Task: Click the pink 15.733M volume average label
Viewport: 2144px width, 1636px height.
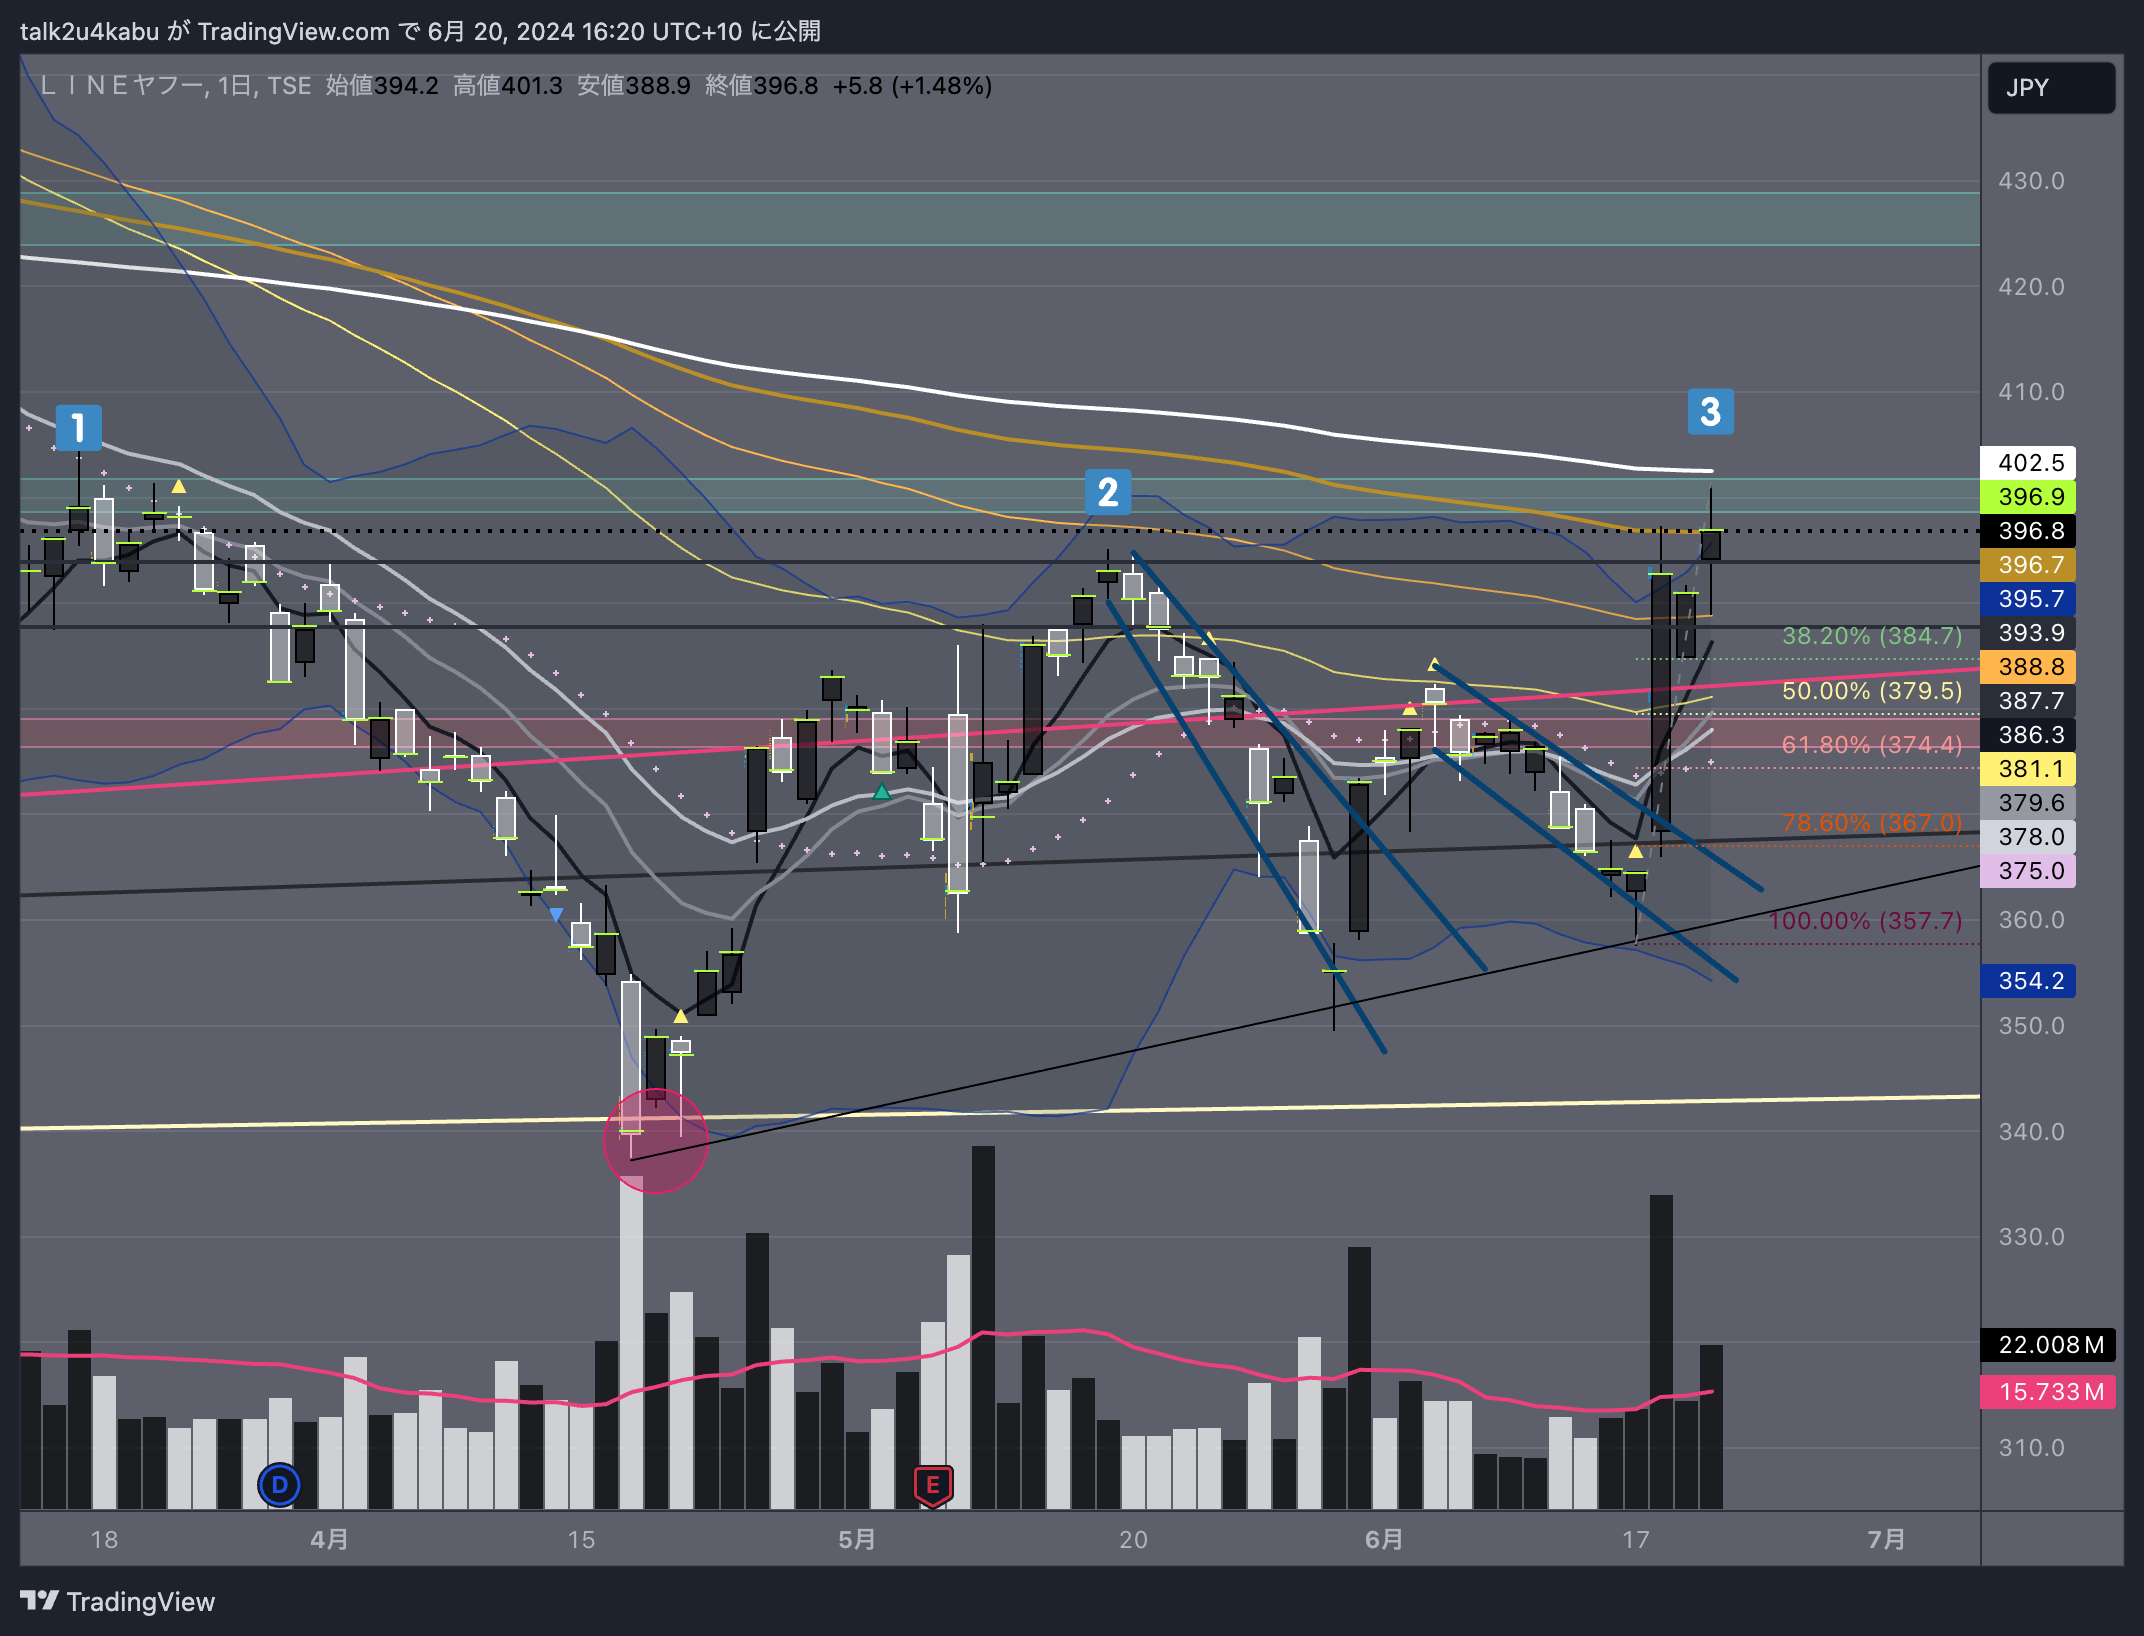Action: (x=2048, y=1392)
